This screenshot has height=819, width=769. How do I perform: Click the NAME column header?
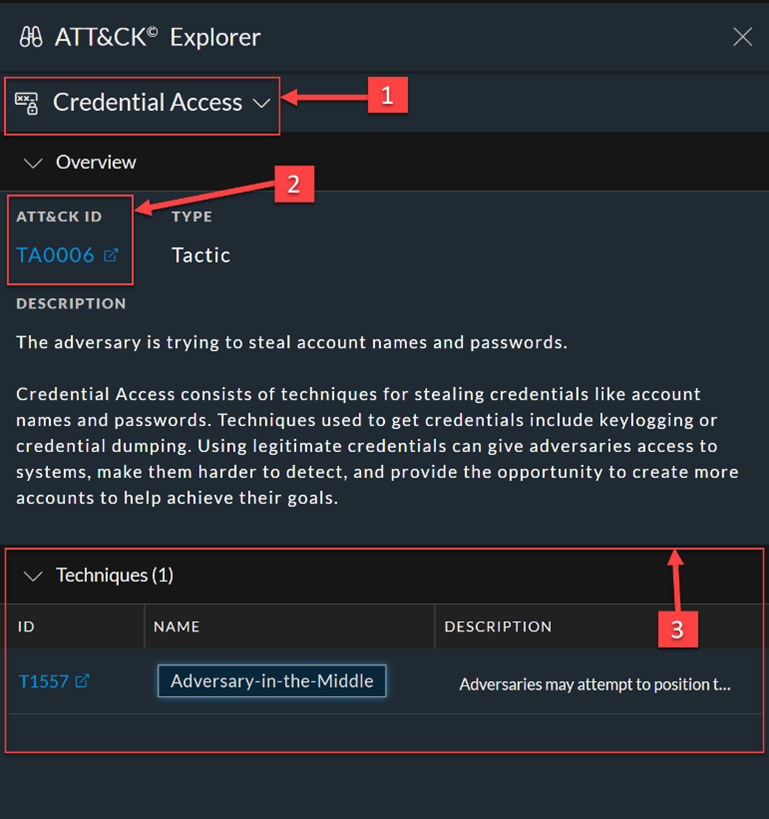tap(176, 627)
